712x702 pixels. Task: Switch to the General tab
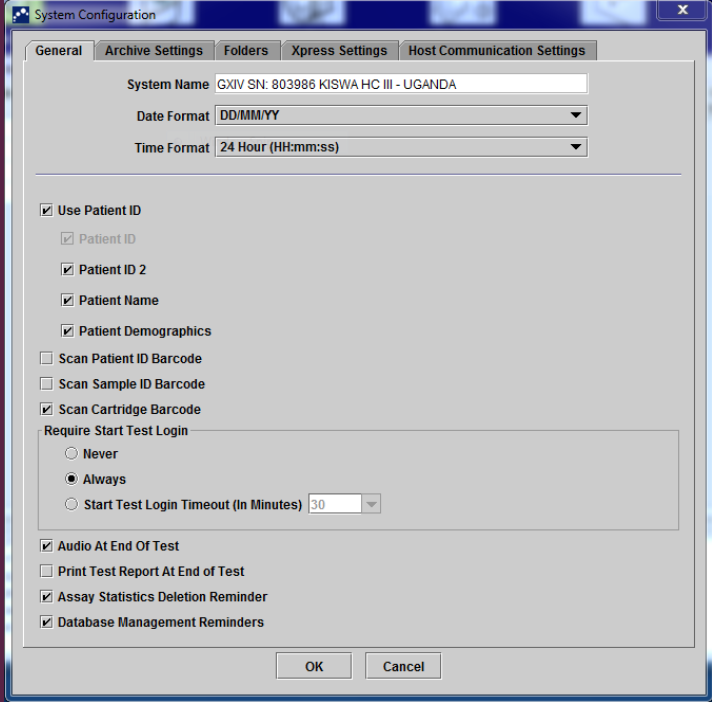[59, 50]
